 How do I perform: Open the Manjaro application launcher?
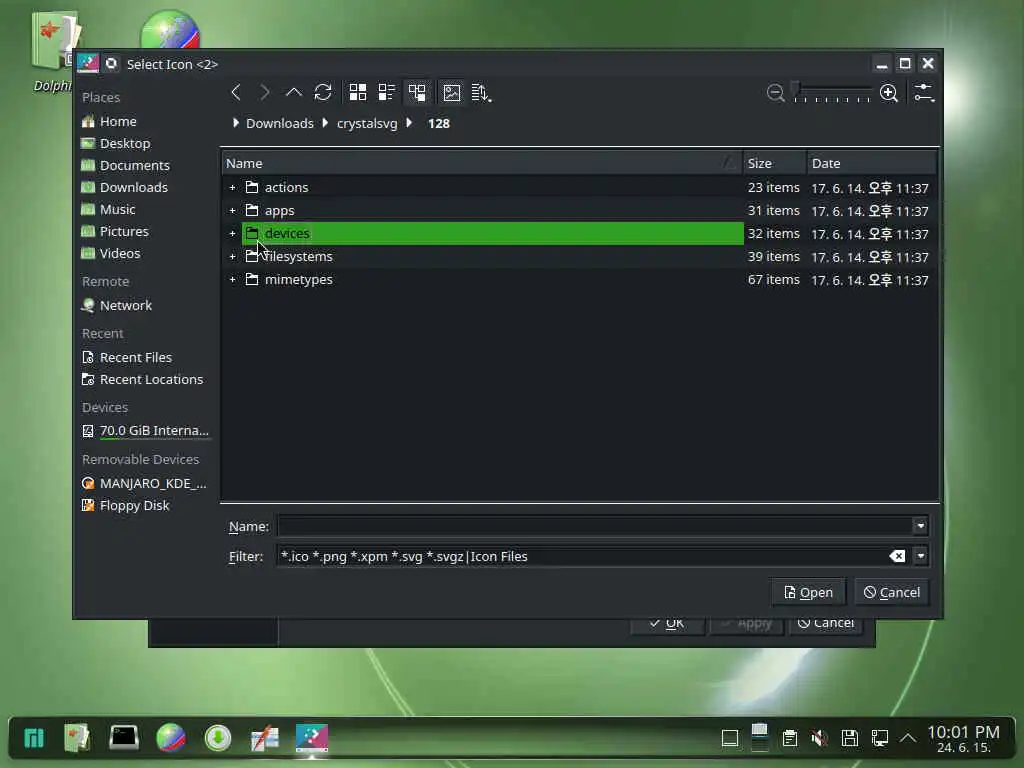click(34, 738)
